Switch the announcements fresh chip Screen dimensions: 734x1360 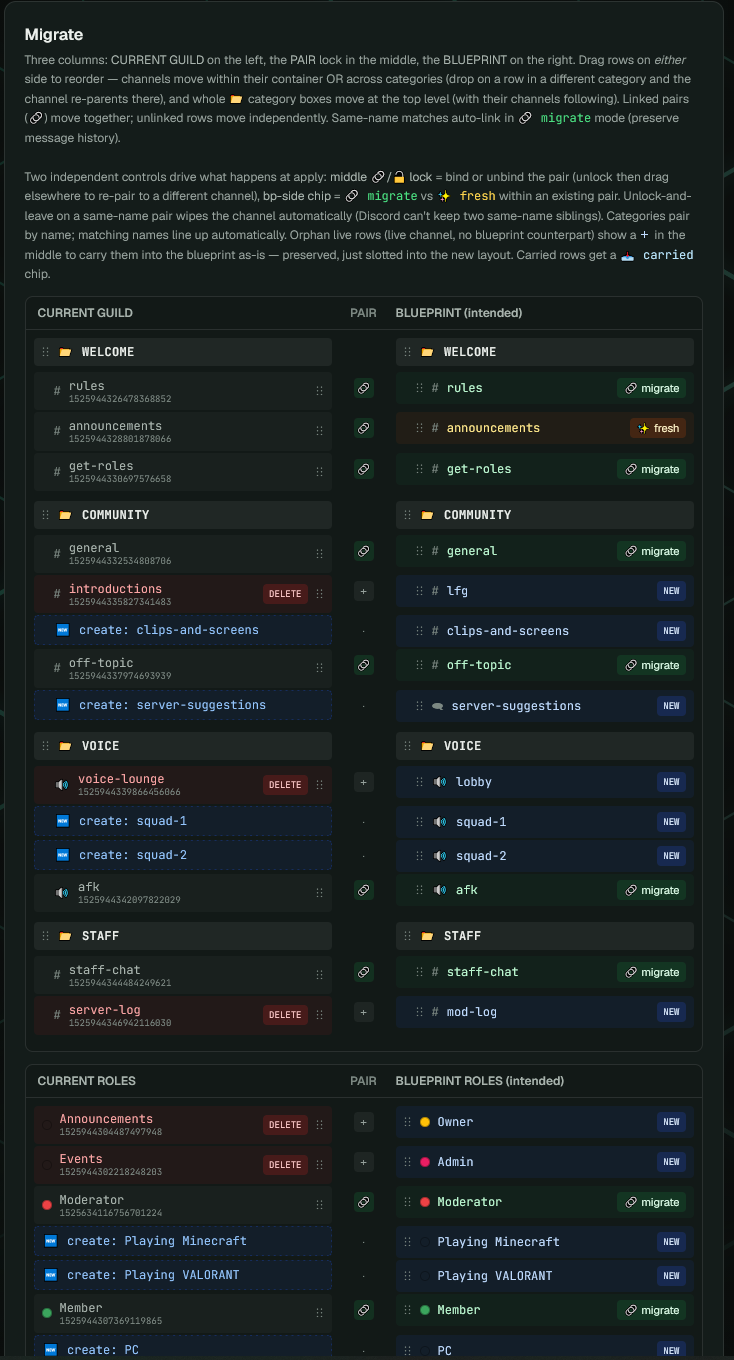(658, 428)
